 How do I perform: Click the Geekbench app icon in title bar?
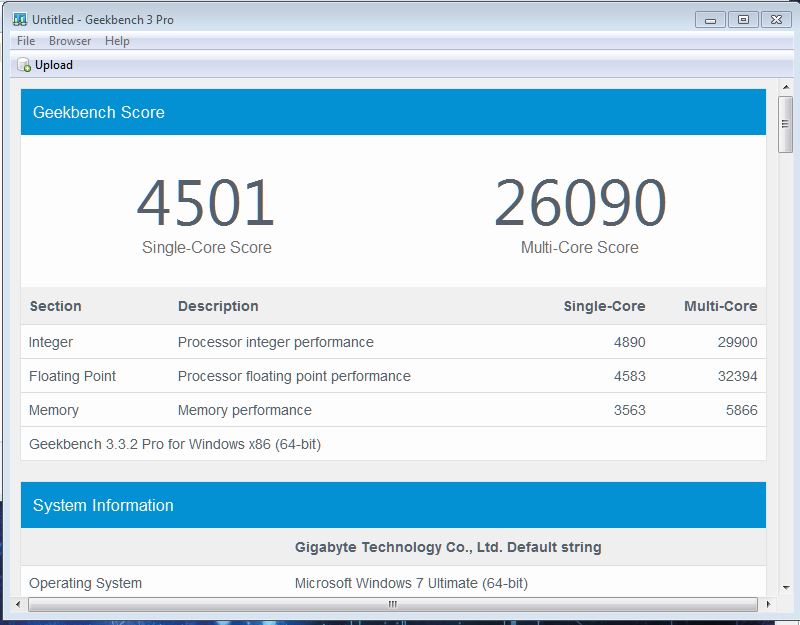coord(20,19)
